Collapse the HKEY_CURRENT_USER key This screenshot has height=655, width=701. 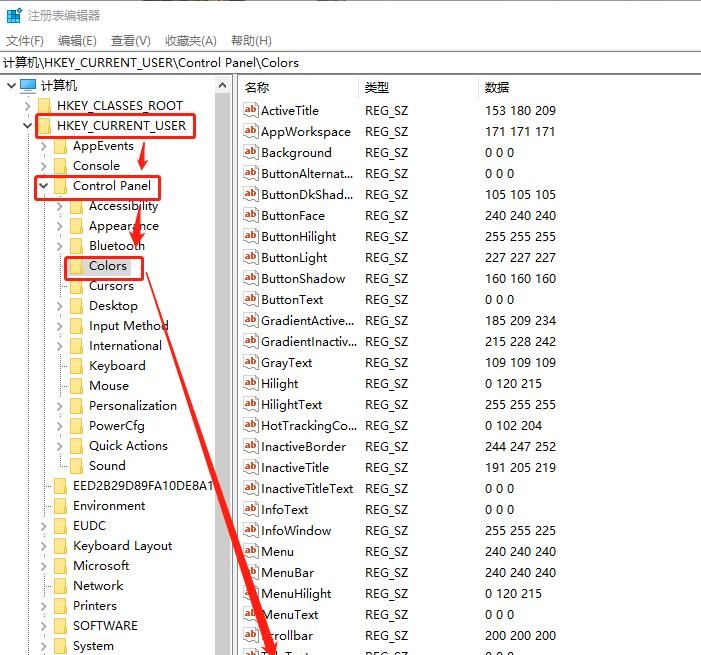tap(28, 126)
